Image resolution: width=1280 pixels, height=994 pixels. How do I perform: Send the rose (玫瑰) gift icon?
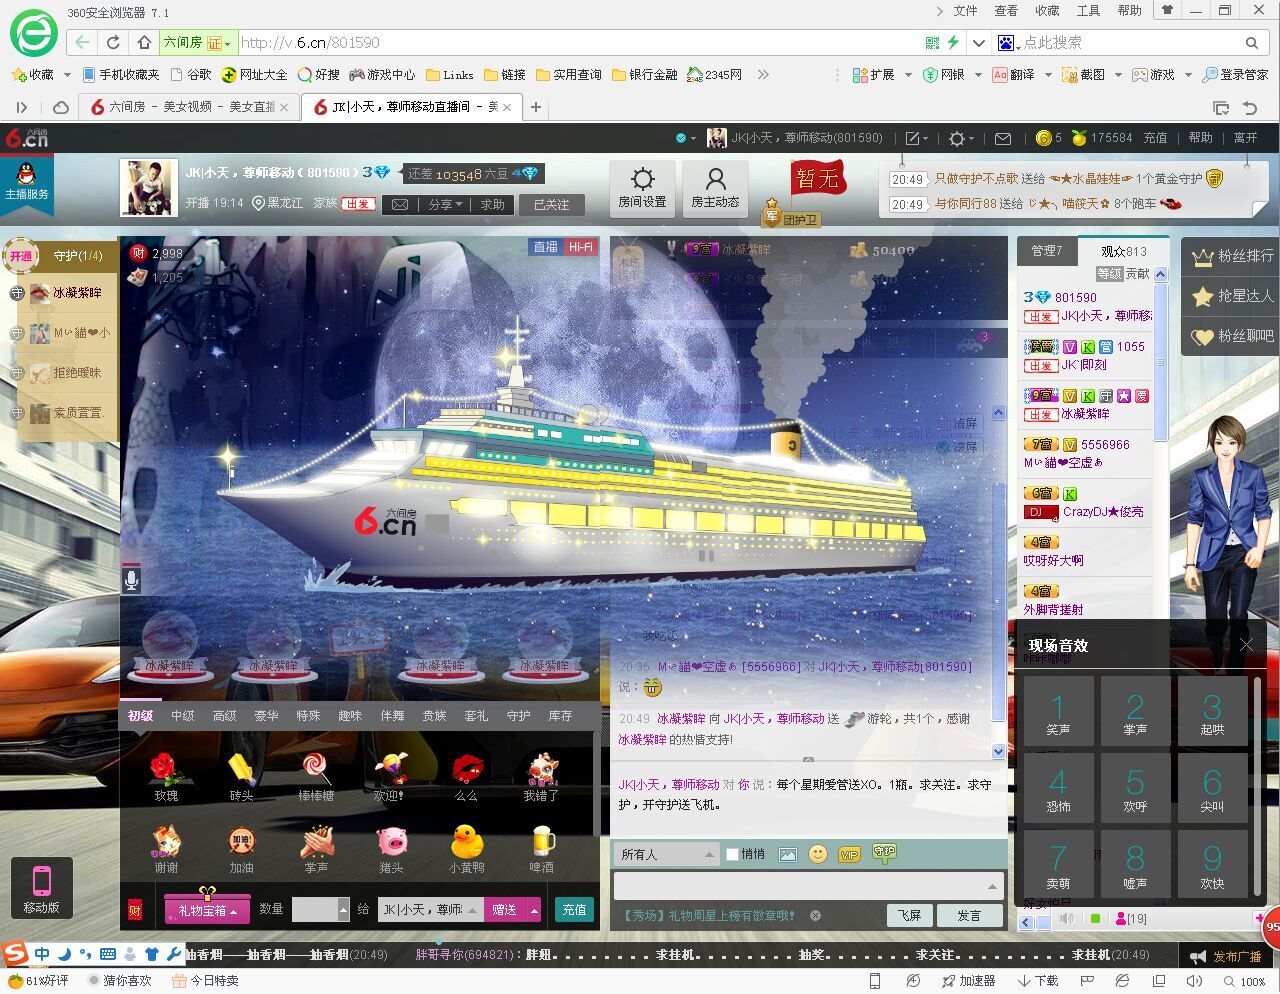[166, 770]
